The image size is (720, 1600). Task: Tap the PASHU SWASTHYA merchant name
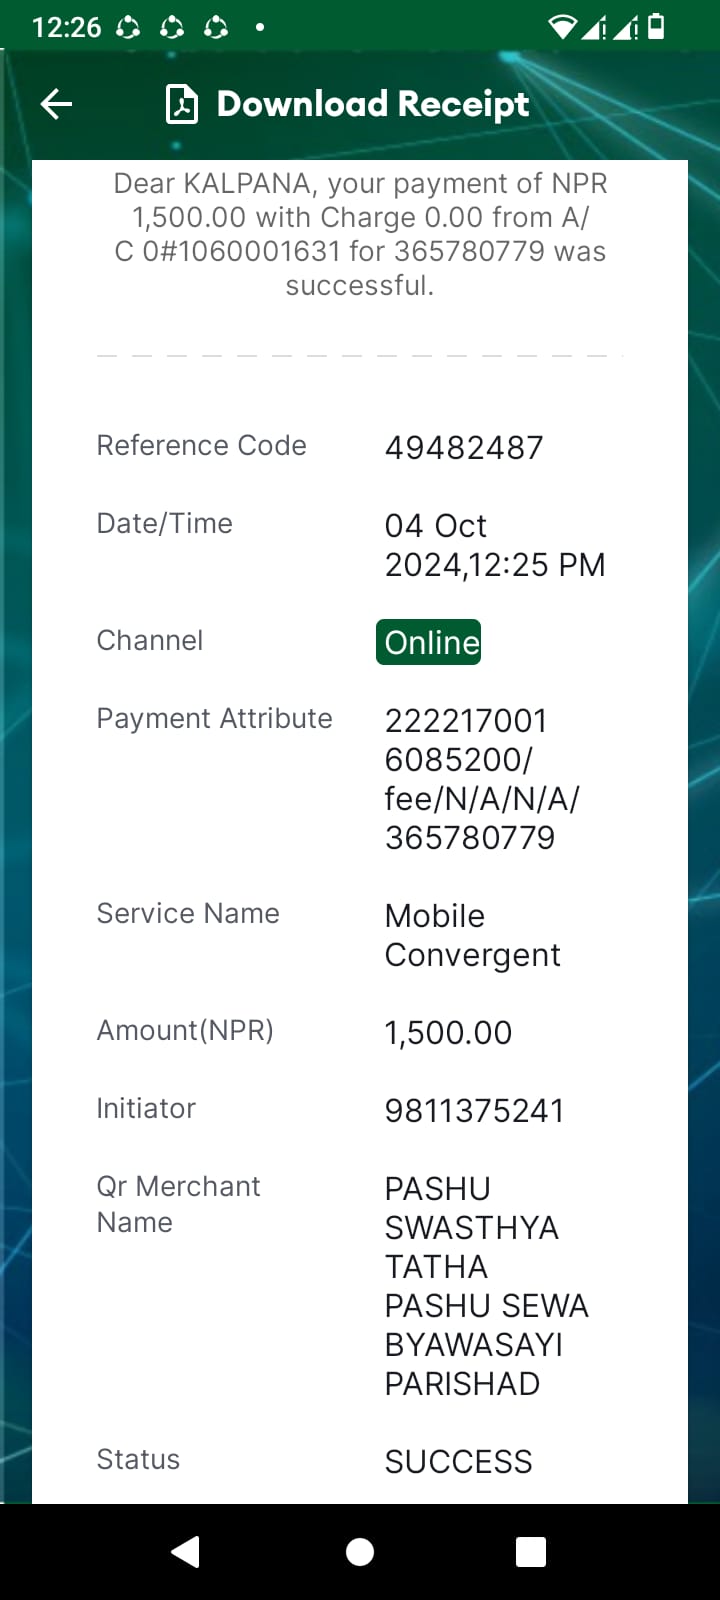pyautogui.click(x=487, y=1286)
